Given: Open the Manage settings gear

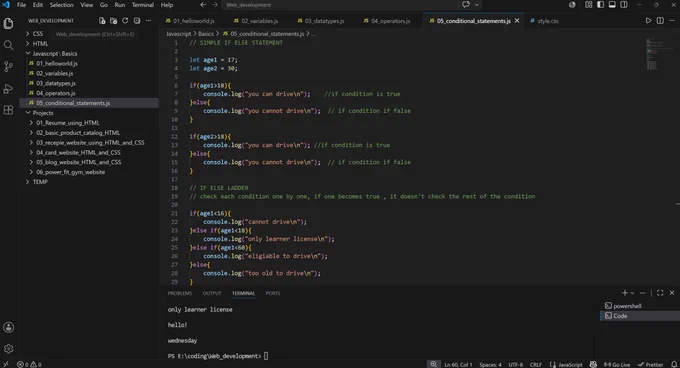Looking at the screenshot, I should click(x=8, y=348).
